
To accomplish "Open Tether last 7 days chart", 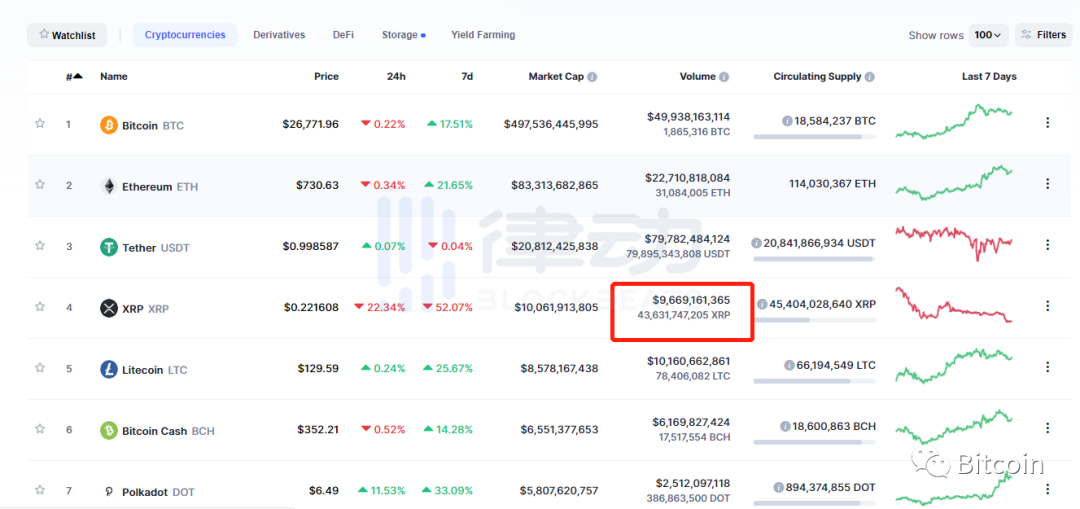I will [x=954, y=243].
